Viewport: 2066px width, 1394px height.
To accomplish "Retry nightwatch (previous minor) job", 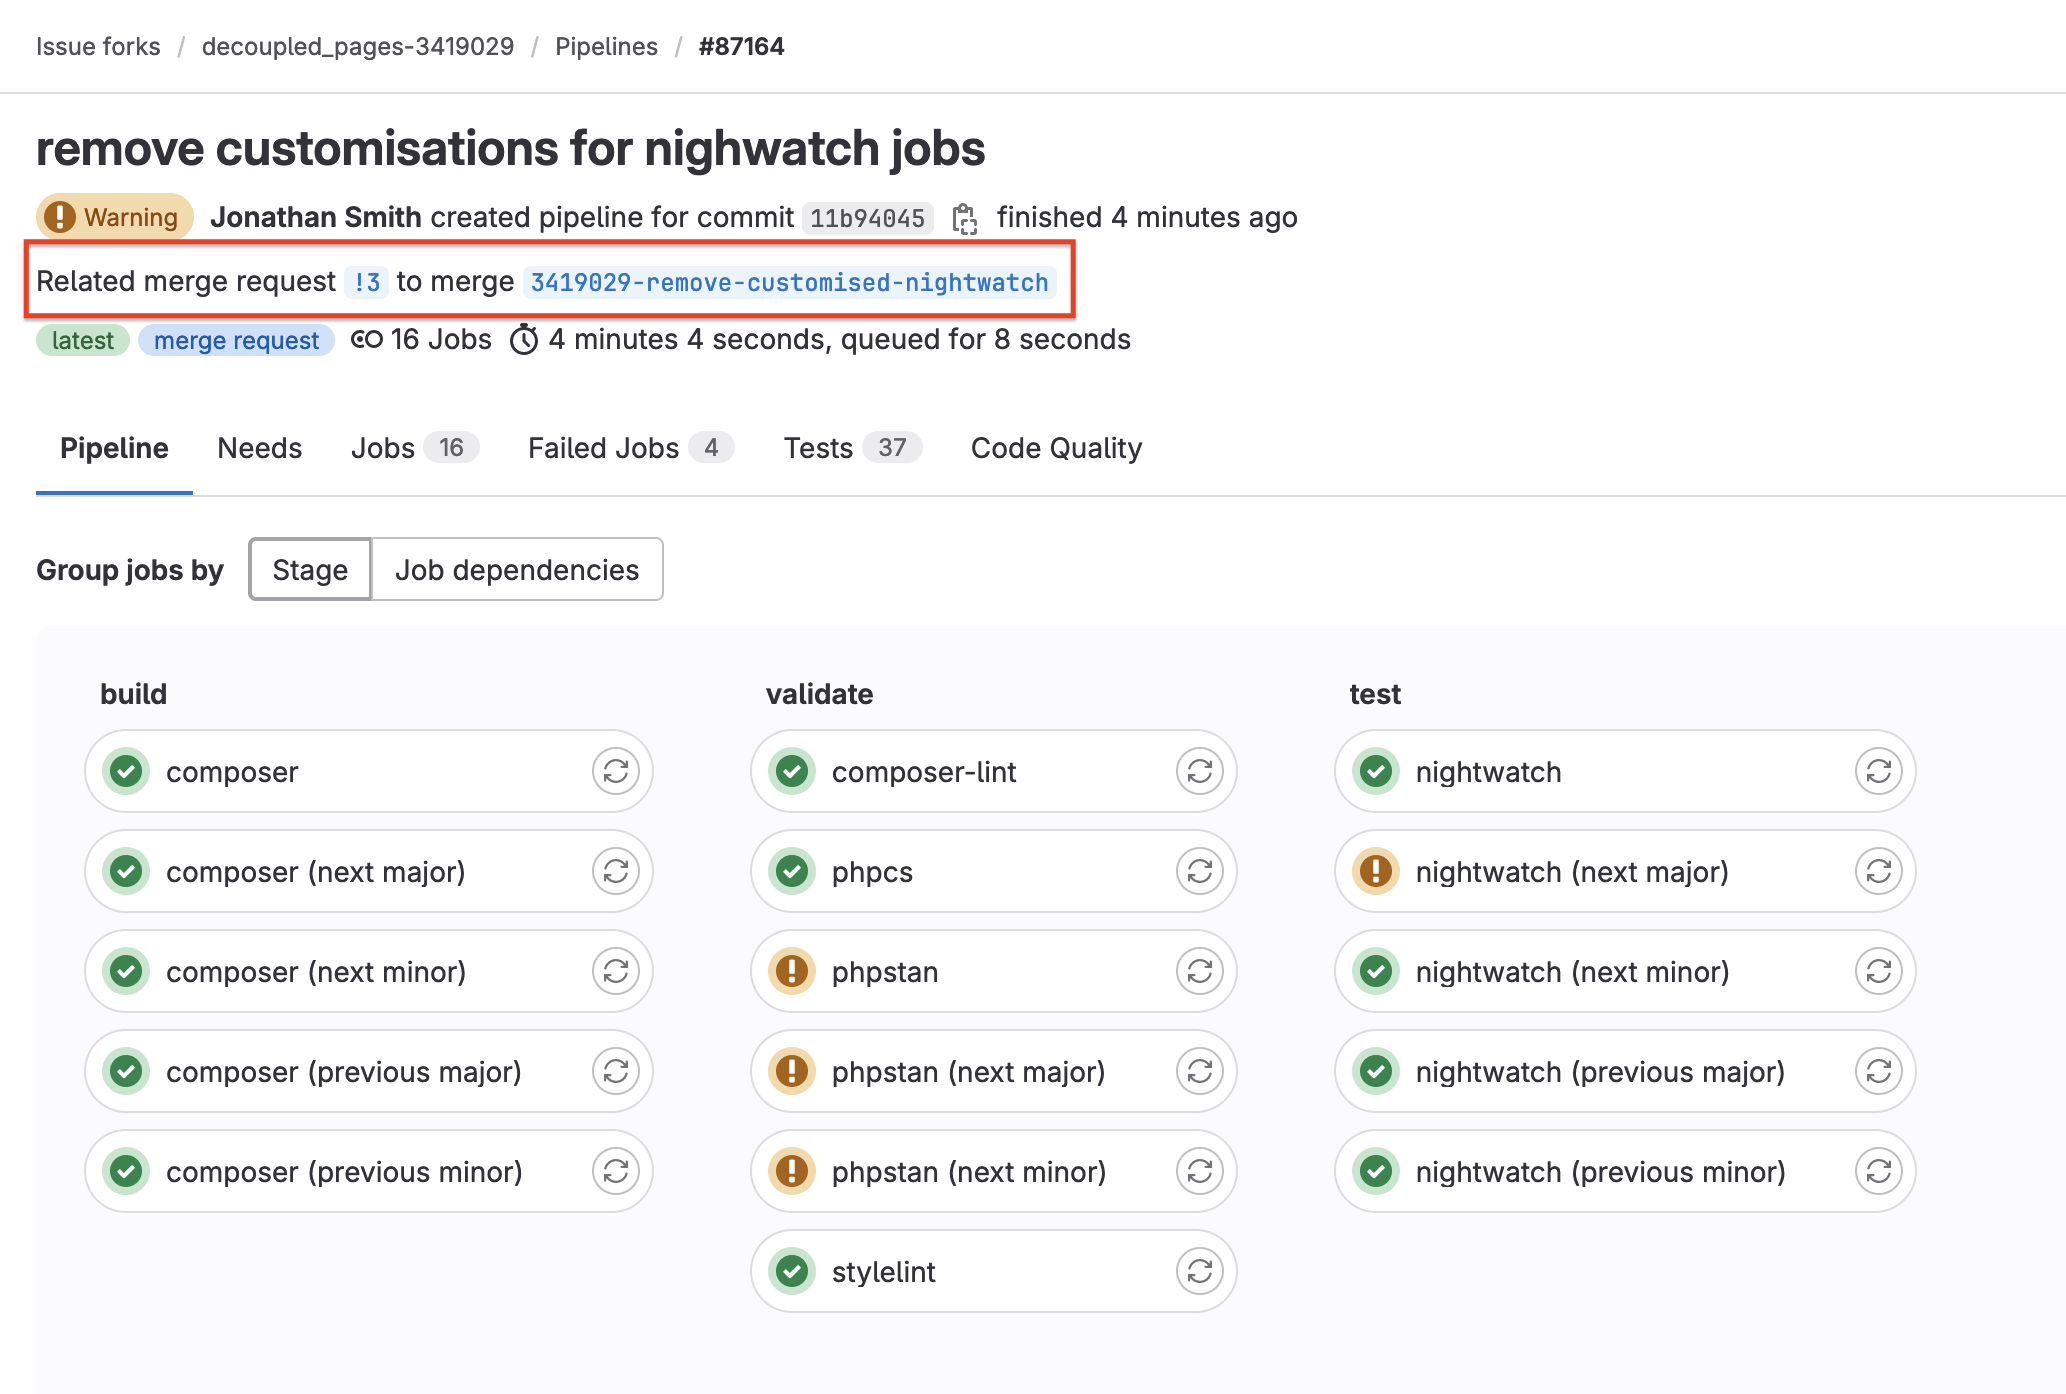I will pyautogui.click(x=1878, y=1171).
